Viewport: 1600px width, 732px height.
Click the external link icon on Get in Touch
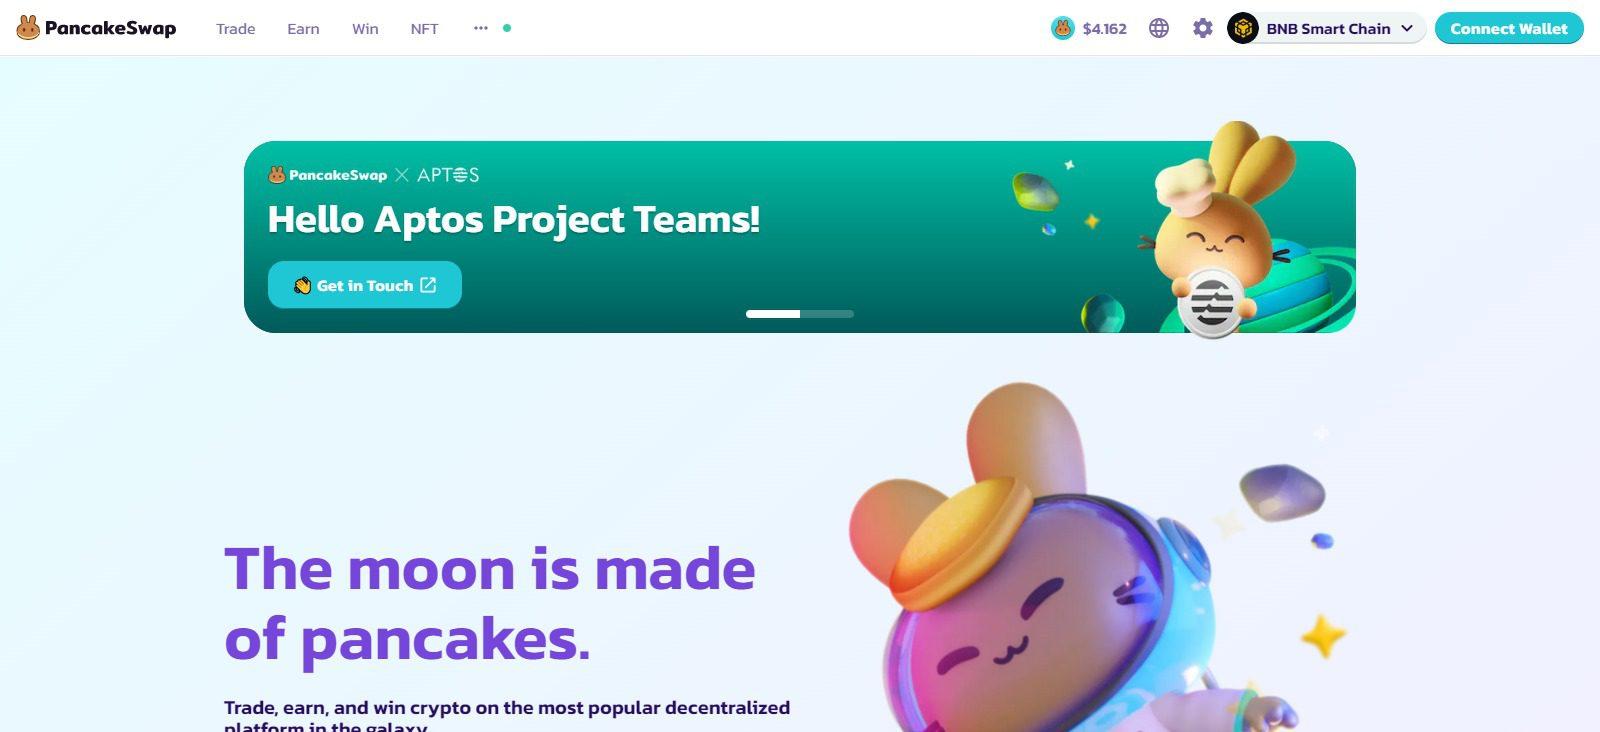click(x=428, y=285)
